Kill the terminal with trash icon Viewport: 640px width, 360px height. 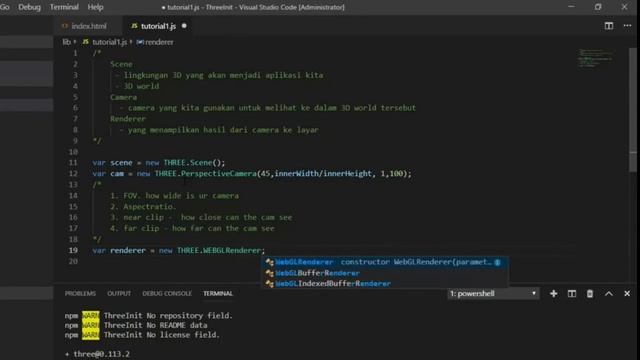590,293
